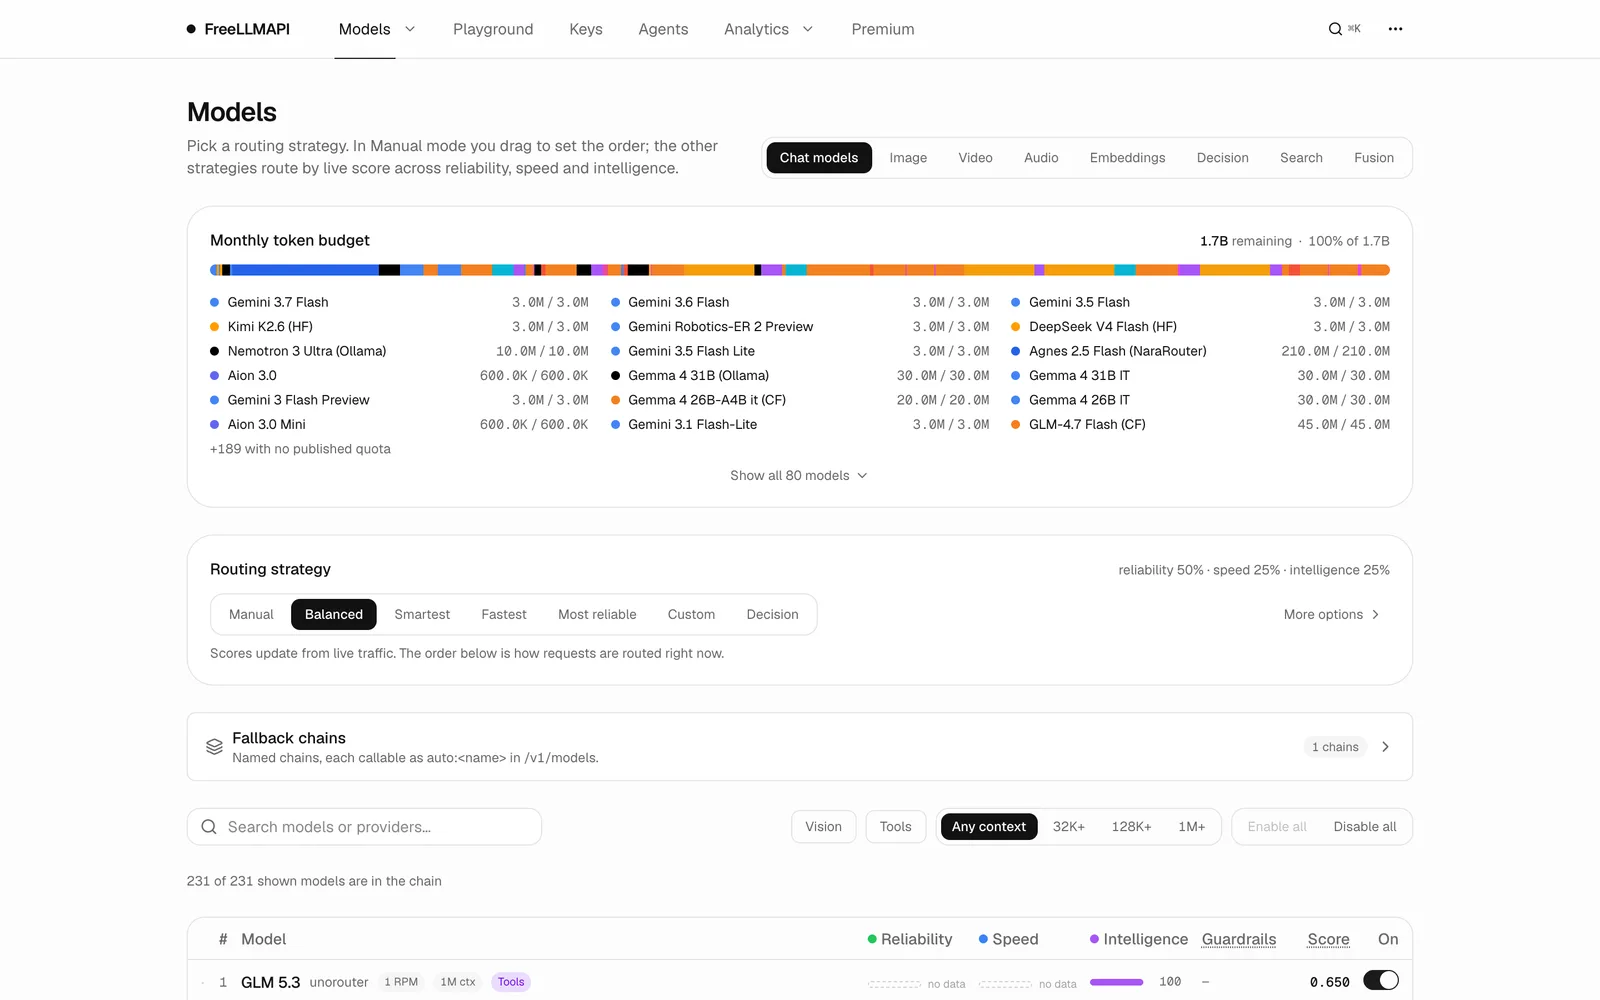Screen dimensions: 1600x1000
Task: Click the monthly token budget color bar
Action: [x=800, y=270]
